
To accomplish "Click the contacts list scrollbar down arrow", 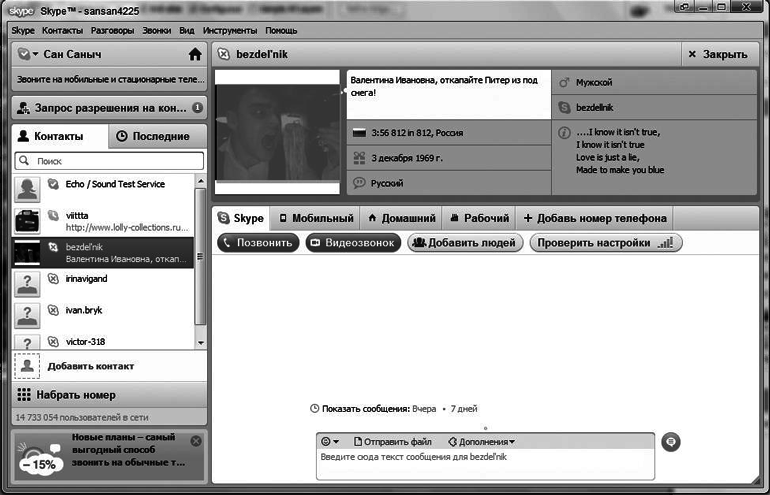I will click(x=199, y=342).
